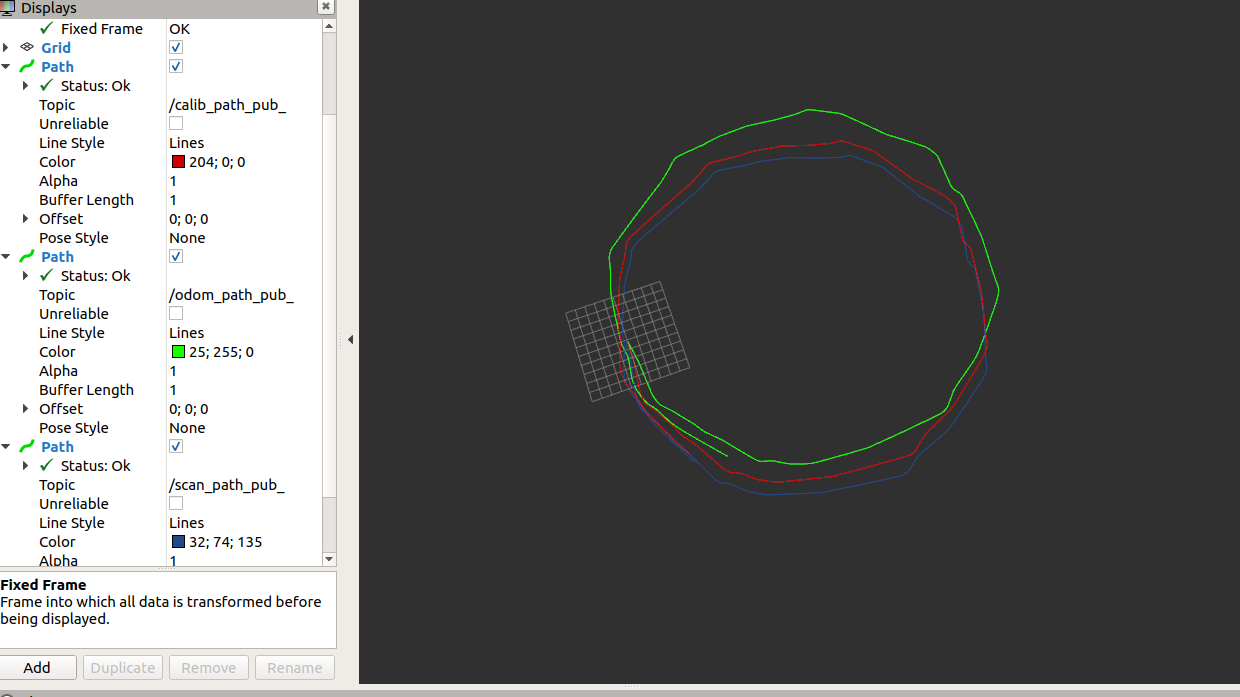Viewport: 1240px width, 697px height.
Task: Expand the Offset property of the calib path
Action: pos(25,218)
